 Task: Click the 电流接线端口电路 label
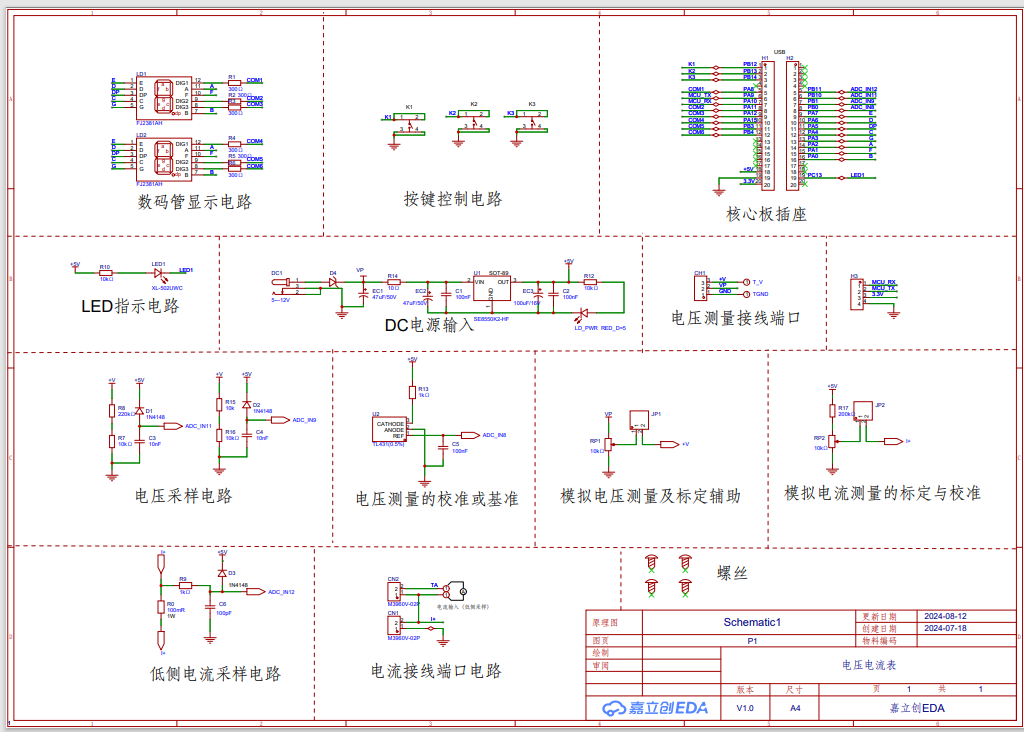point(436,671)
